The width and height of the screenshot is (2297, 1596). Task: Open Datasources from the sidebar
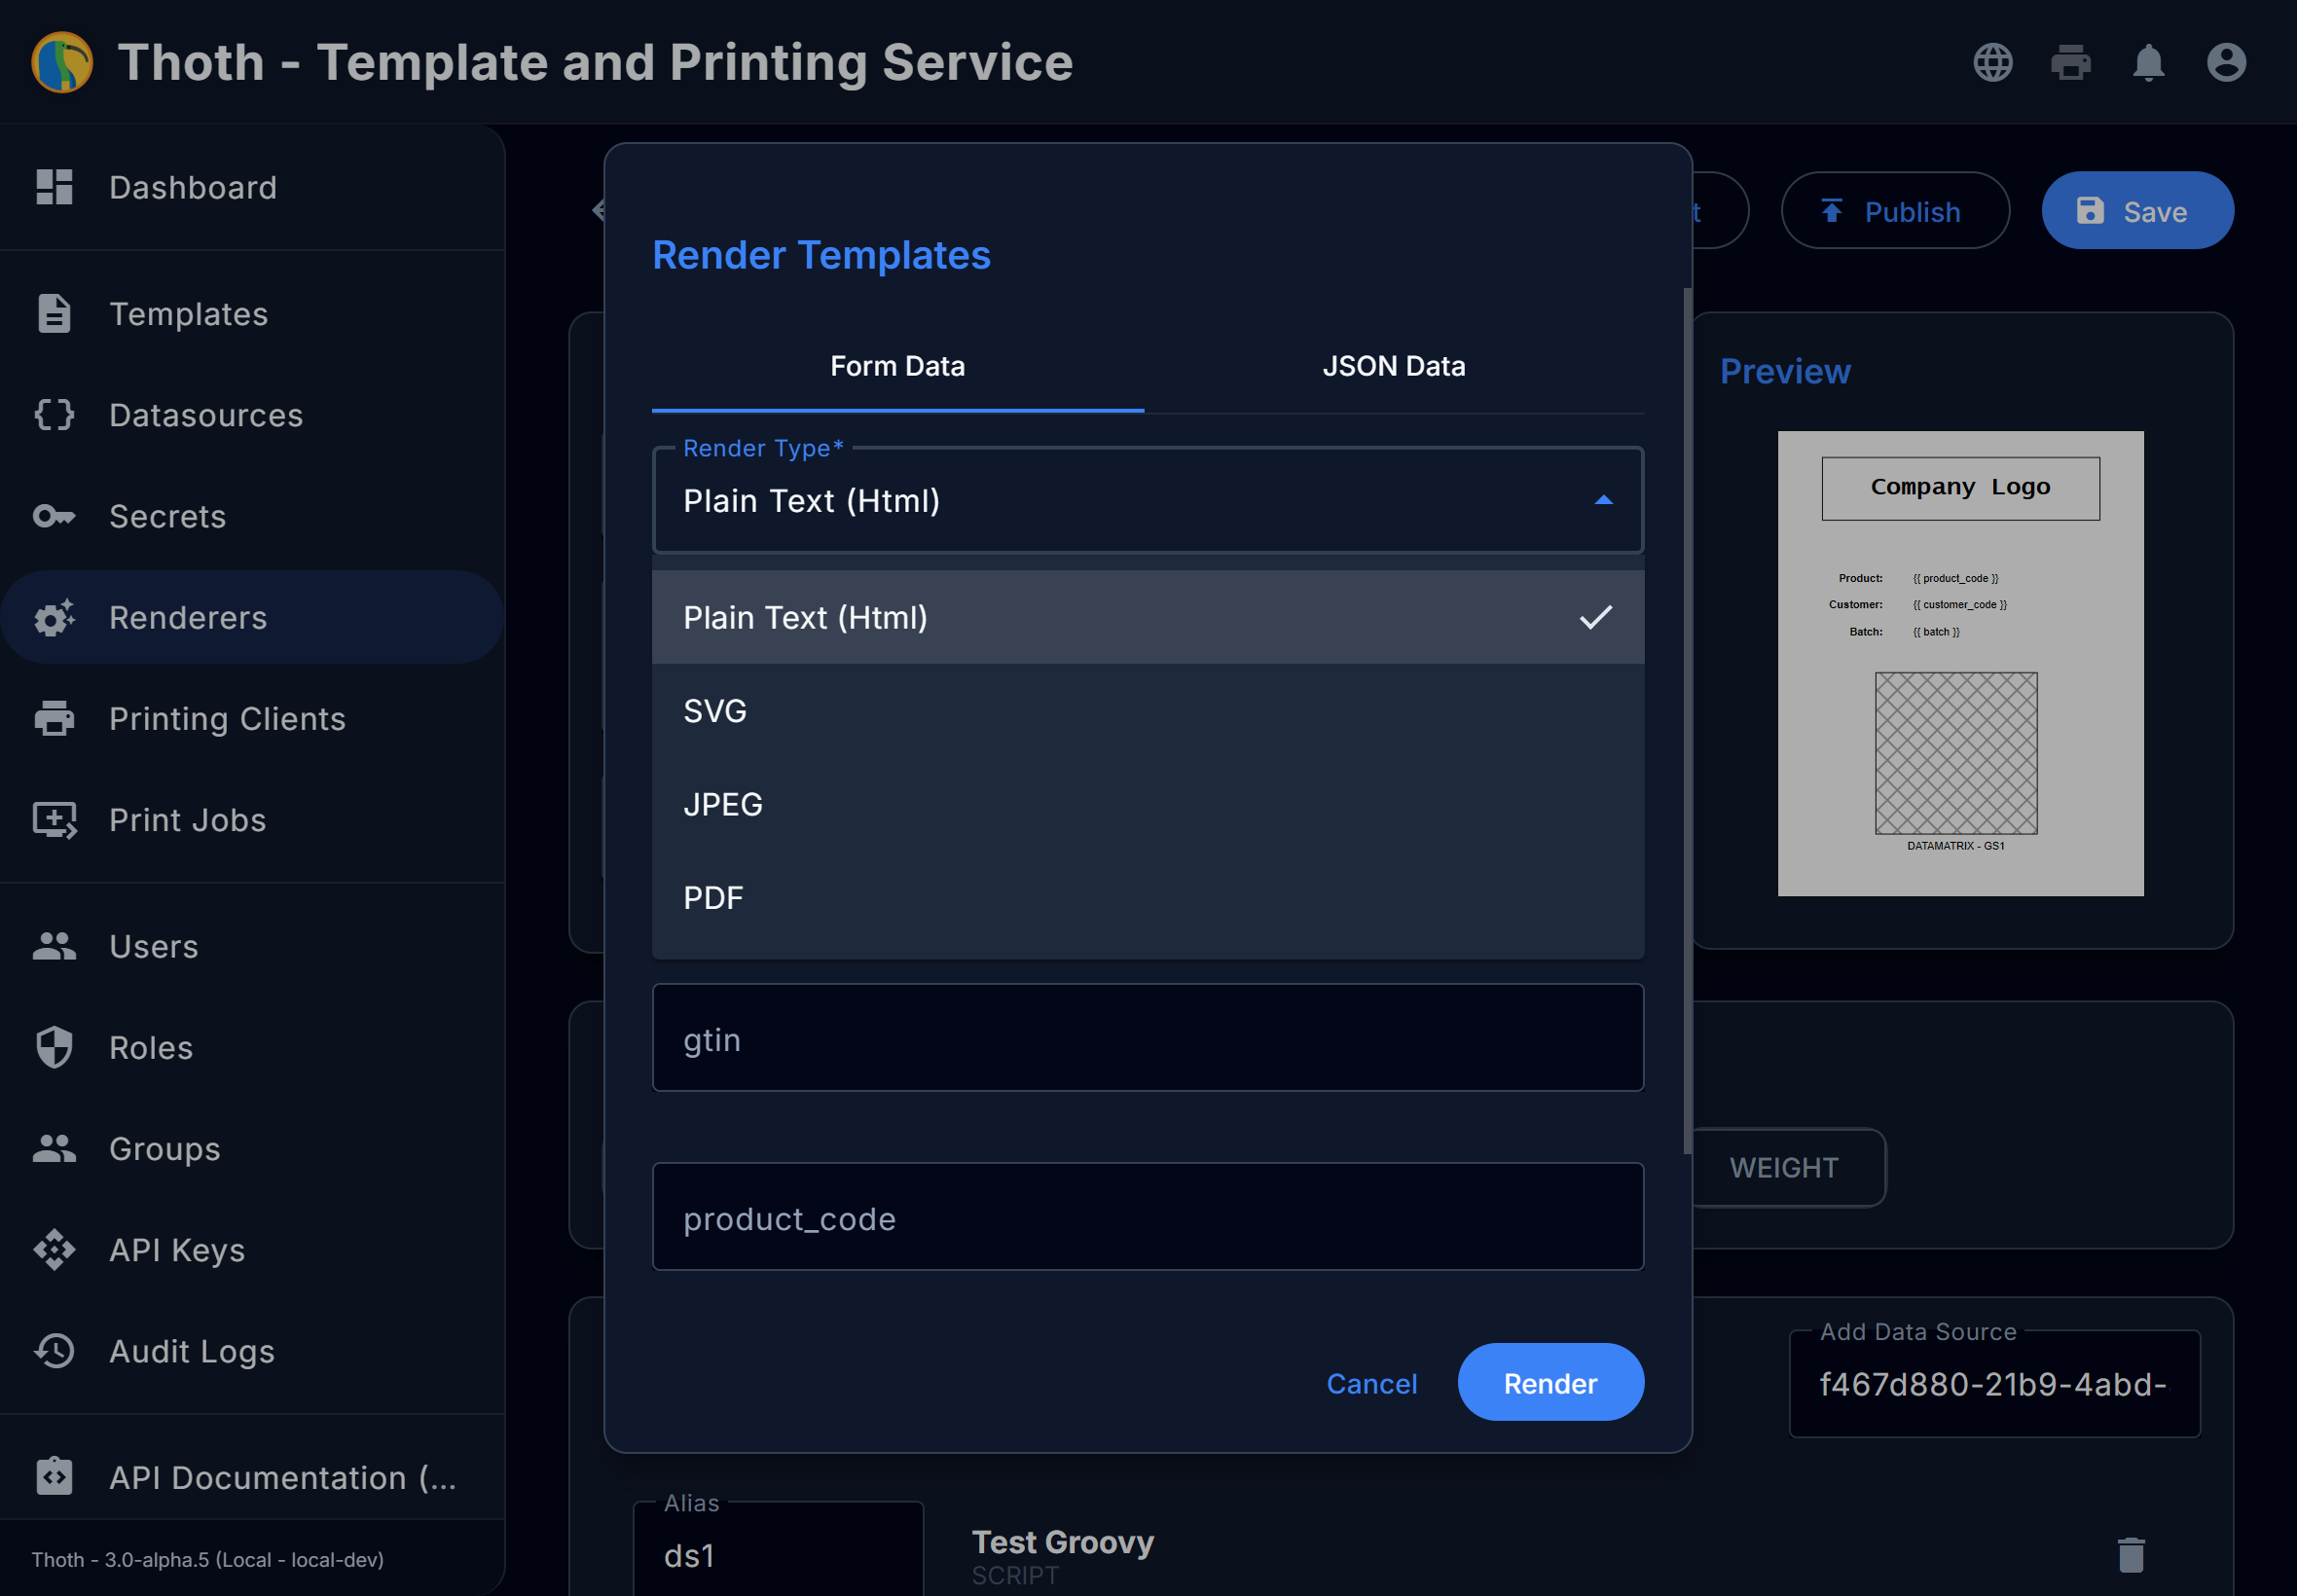[252, 414]
